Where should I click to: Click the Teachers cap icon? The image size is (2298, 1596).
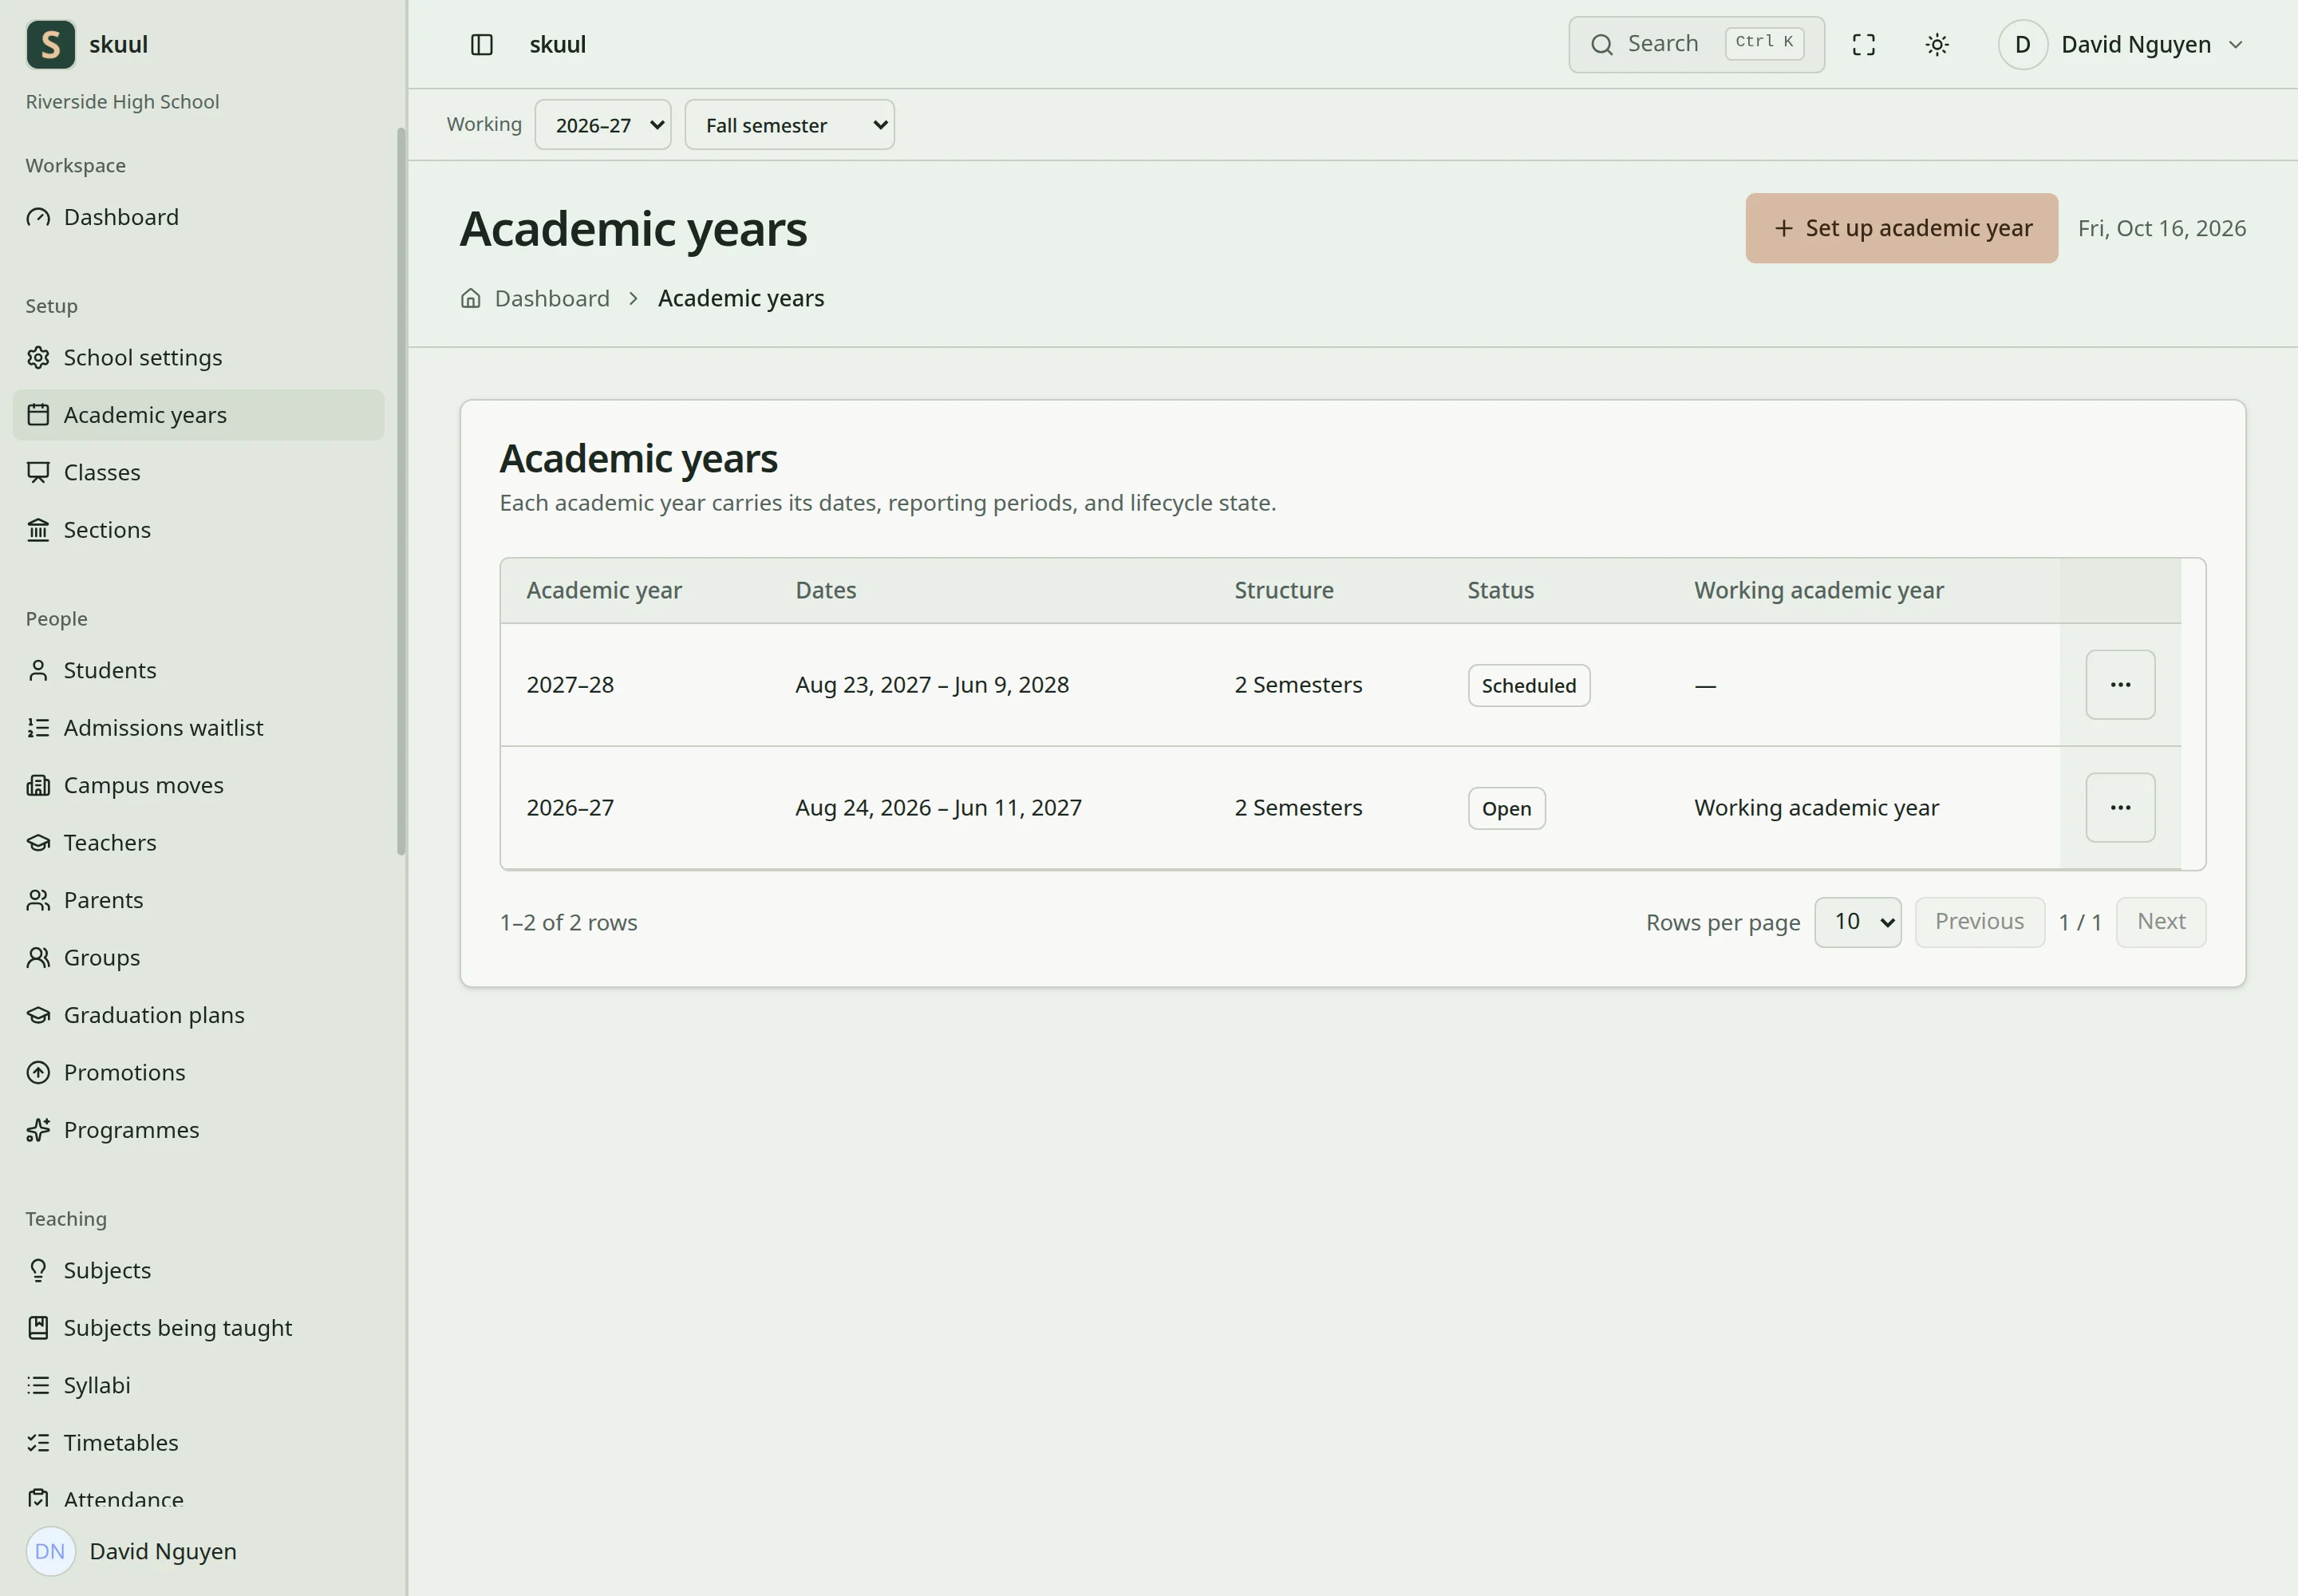[38, 843]
